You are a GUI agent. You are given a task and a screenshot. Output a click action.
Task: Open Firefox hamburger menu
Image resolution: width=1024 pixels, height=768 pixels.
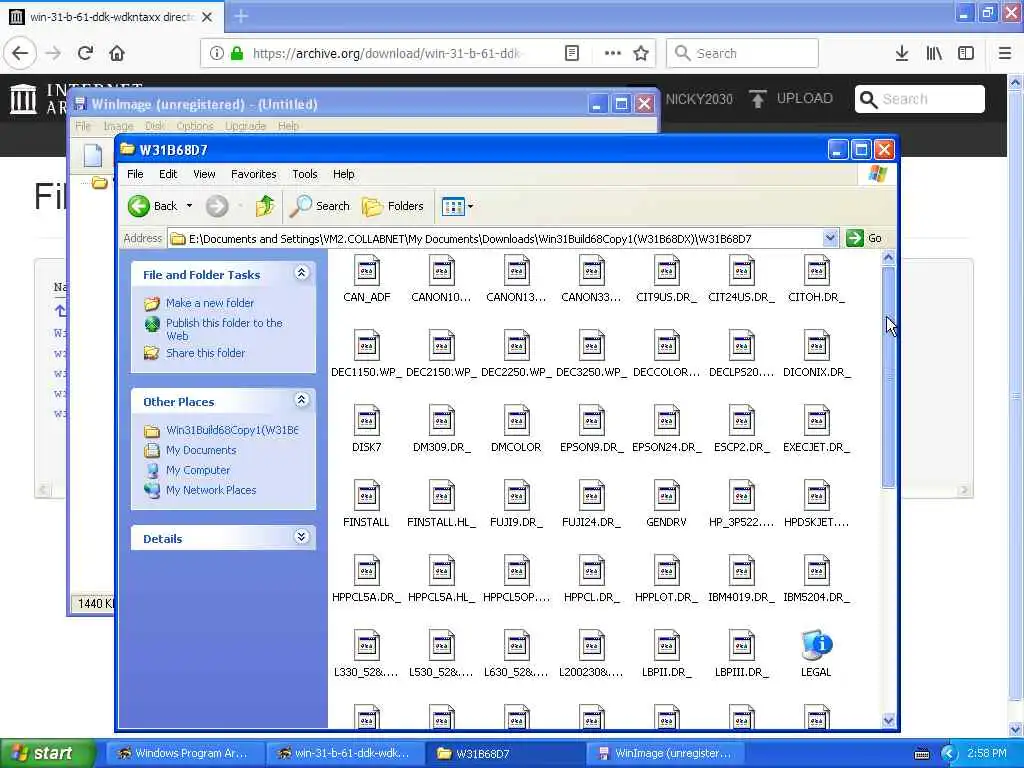1005,54
